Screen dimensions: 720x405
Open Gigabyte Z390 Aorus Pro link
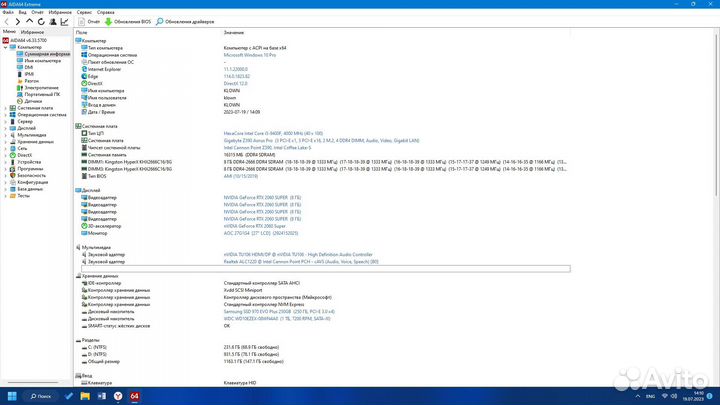321,141
